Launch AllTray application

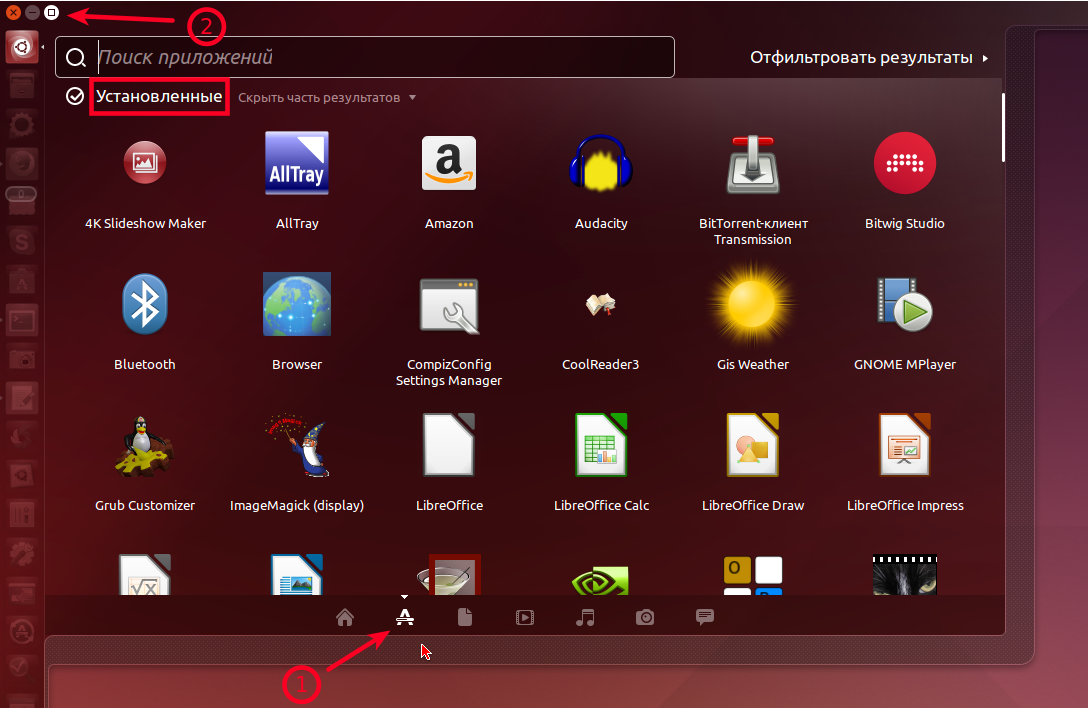pos(297,164)
